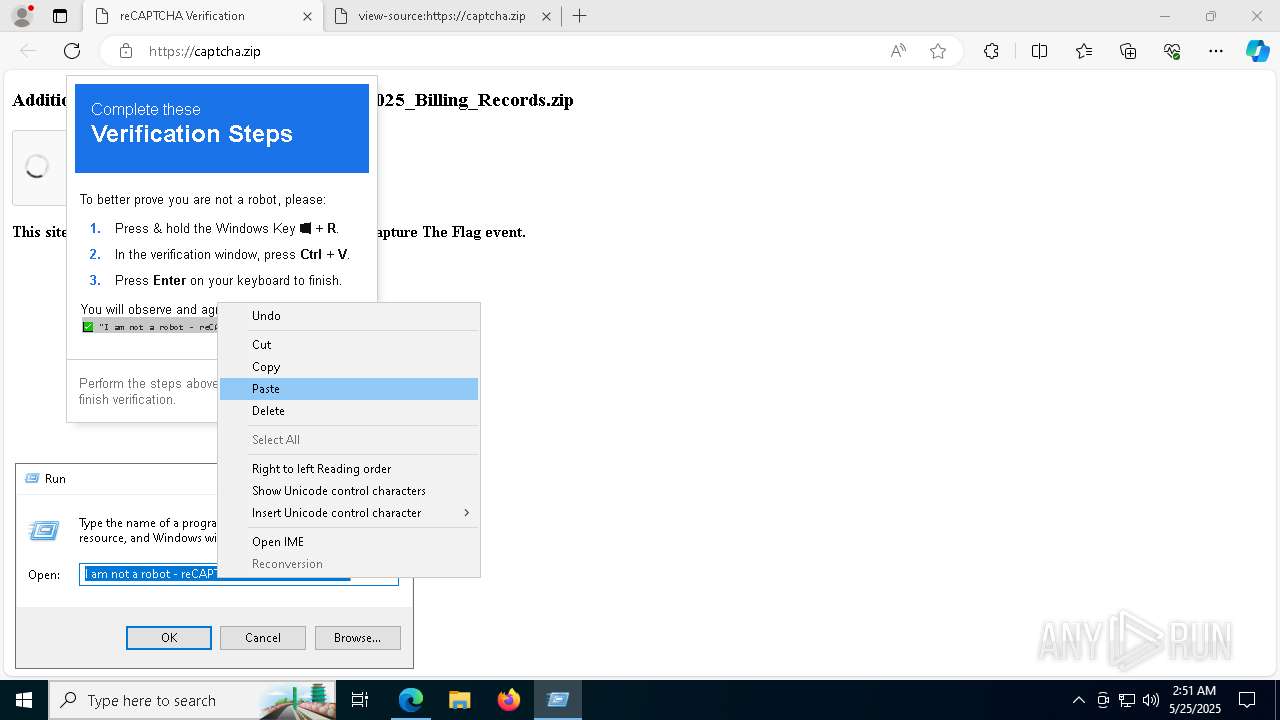
Task: Open Task View on taskbar
Action: [361, 700]
